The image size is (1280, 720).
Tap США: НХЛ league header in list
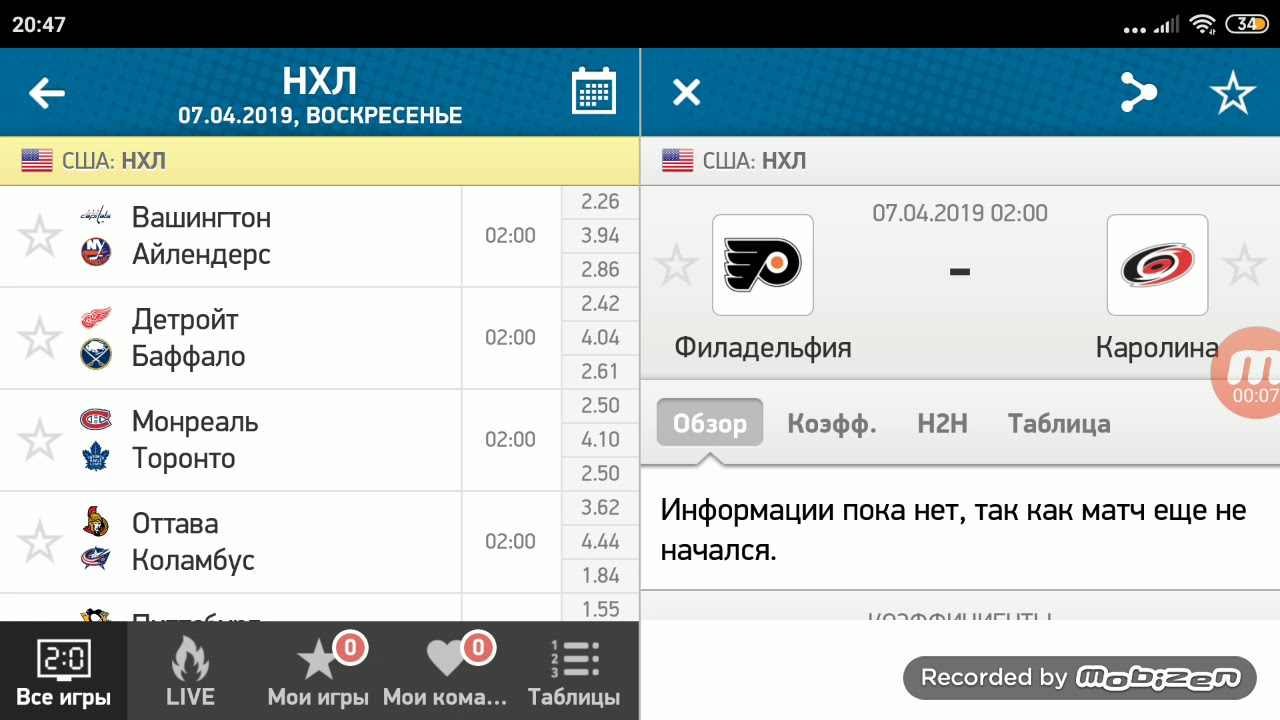(x=320, y=161)
